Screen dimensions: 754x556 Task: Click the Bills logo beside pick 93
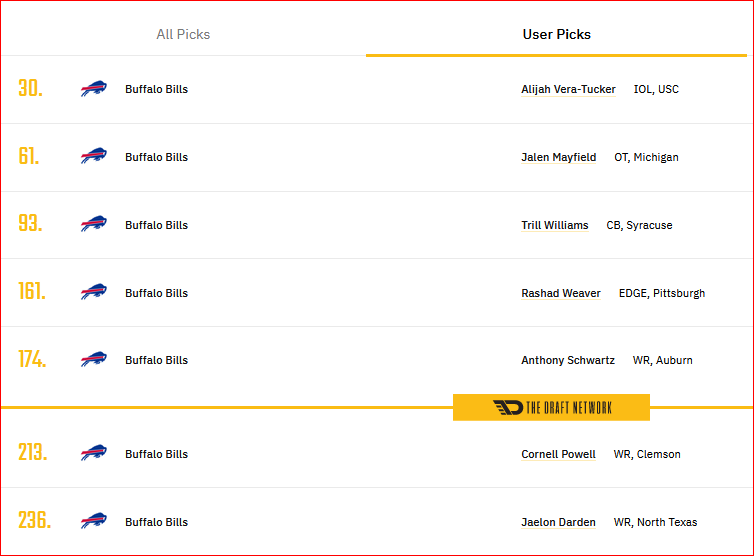(x=94, y=224)
